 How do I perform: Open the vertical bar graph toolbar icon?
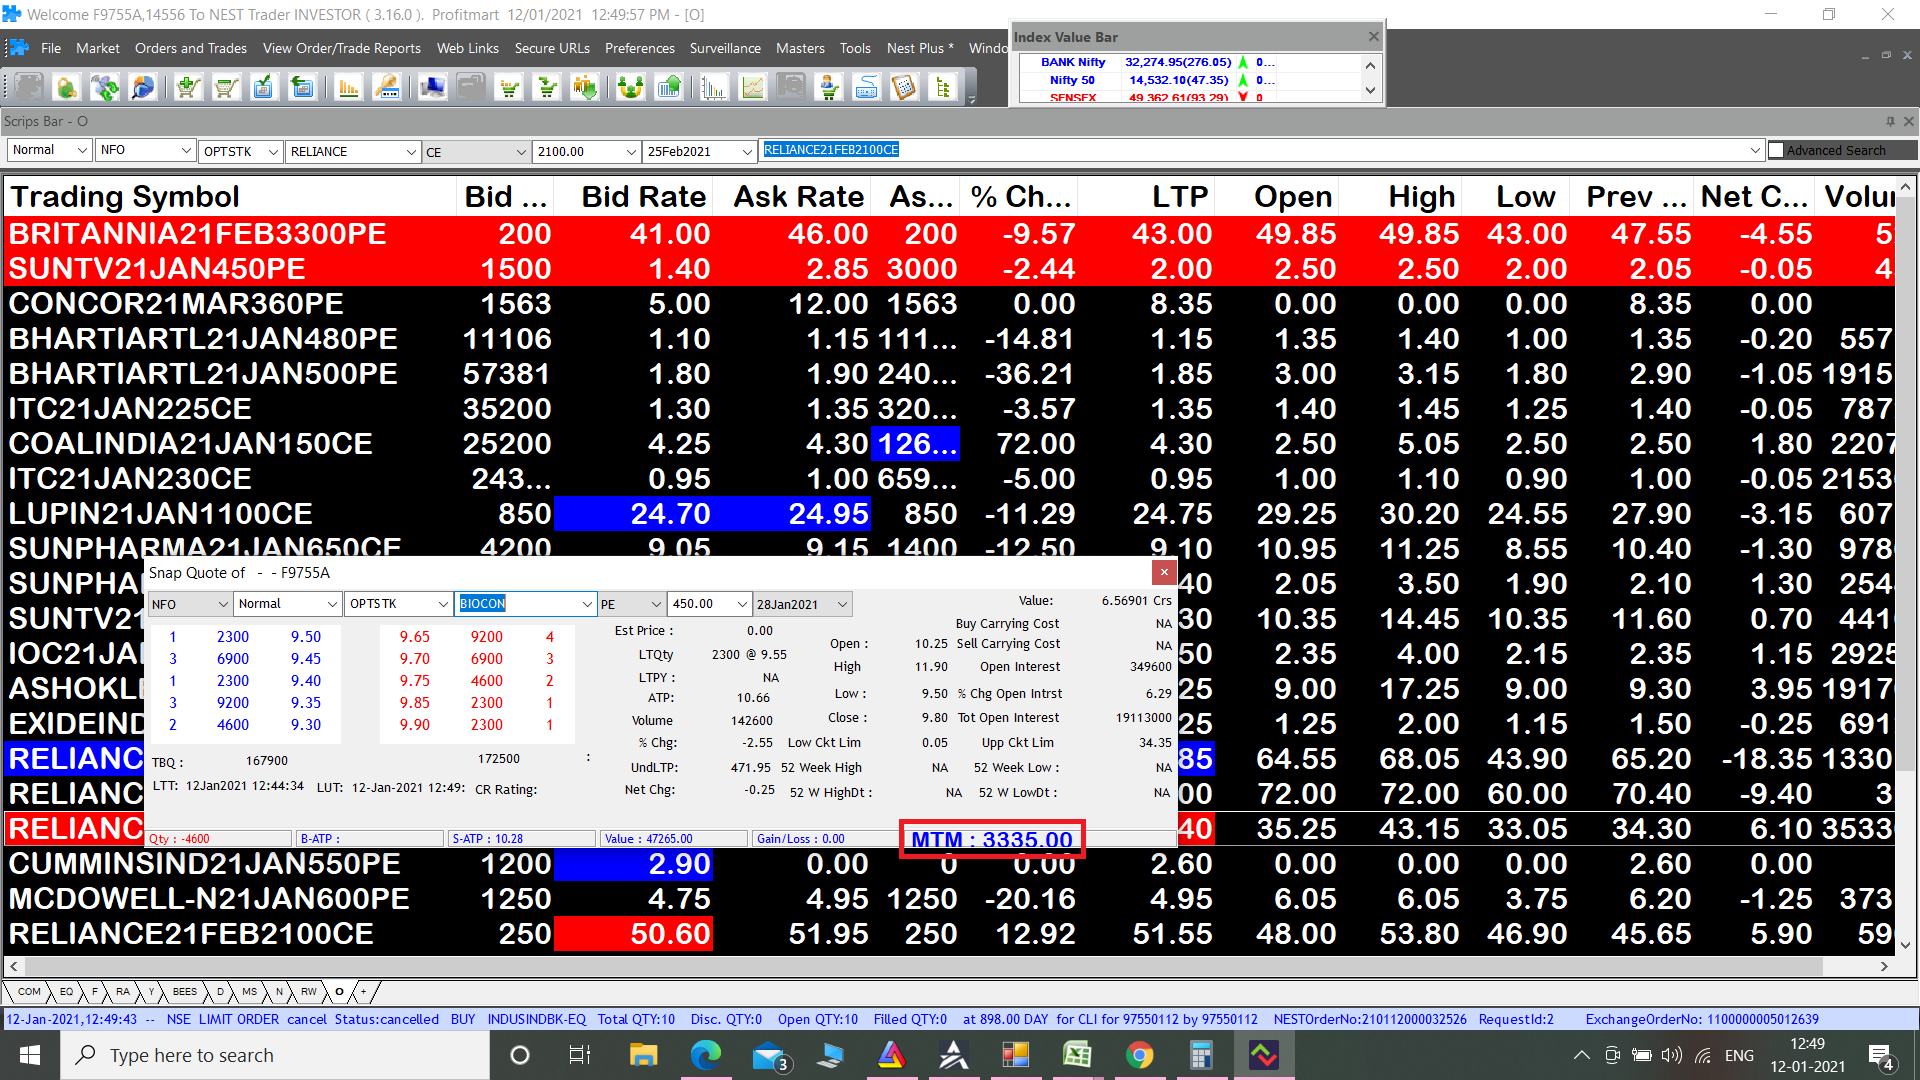(x=714, y=88)
